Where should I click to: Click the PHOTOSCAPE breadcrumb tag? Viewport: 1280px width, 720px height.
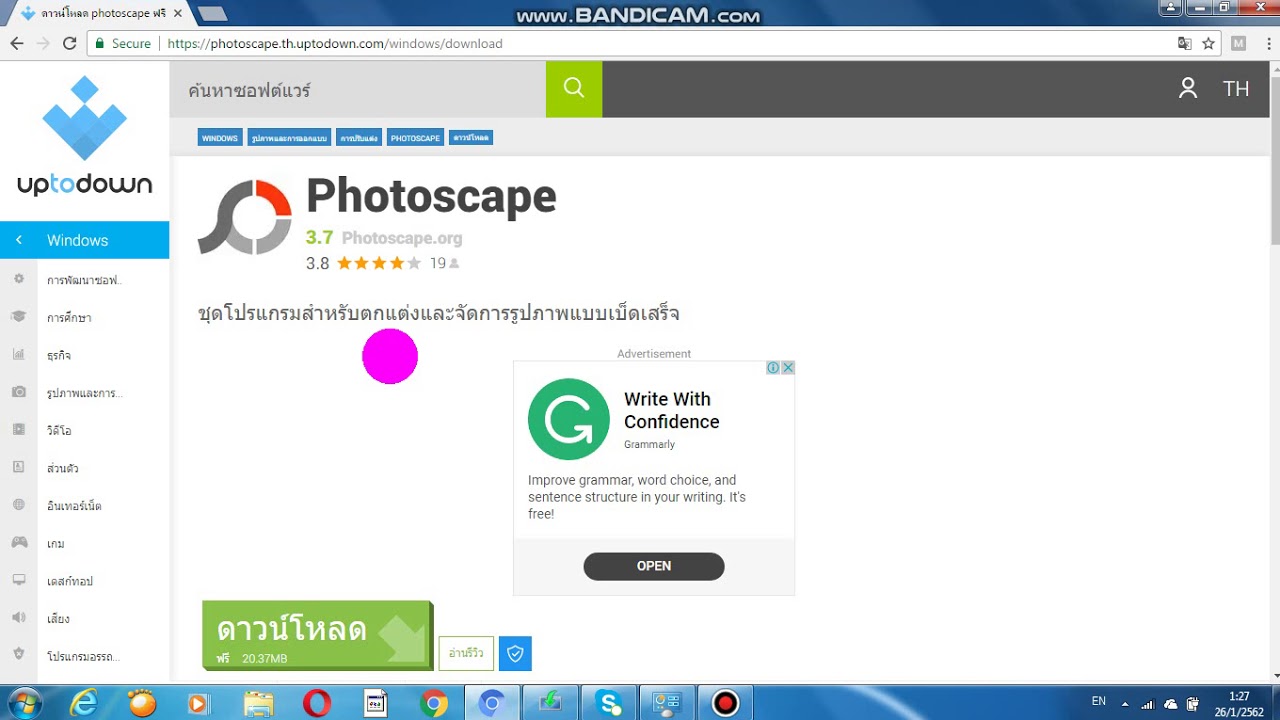coord(415,138)
